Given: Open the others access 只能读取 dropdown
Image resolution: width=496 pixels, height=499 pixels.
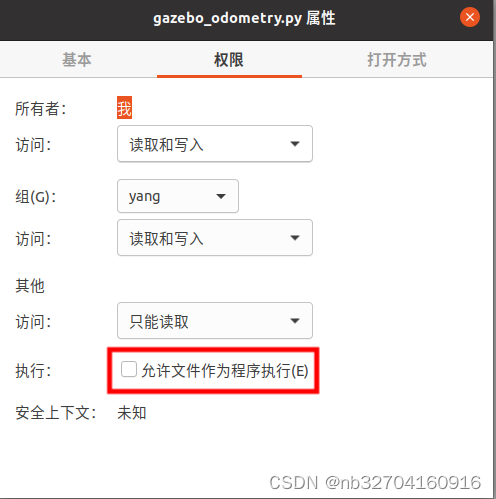Looking at the screenshot, I should point(215,321).
